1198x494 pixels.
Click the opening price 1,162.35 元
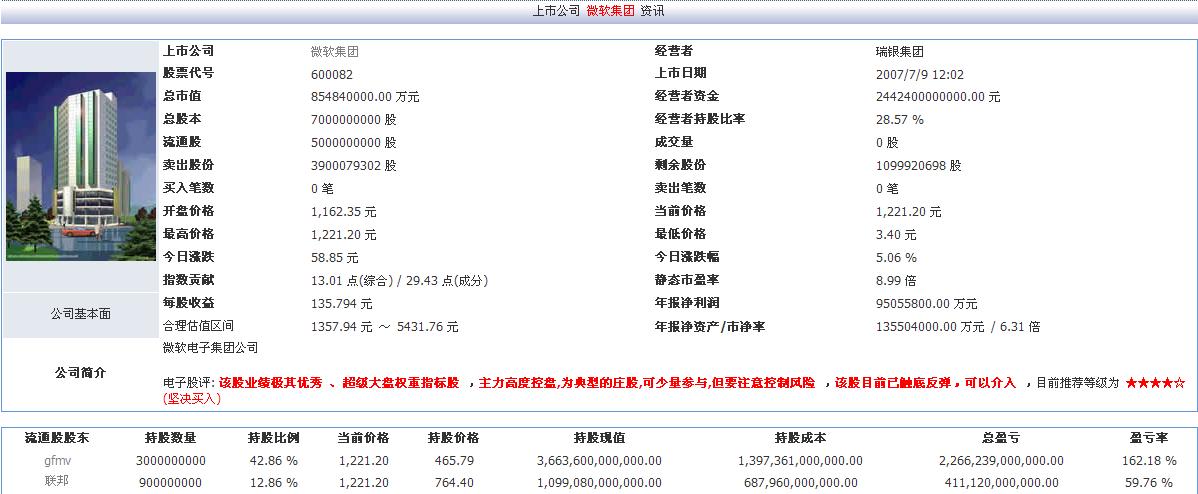coord(344,211)
